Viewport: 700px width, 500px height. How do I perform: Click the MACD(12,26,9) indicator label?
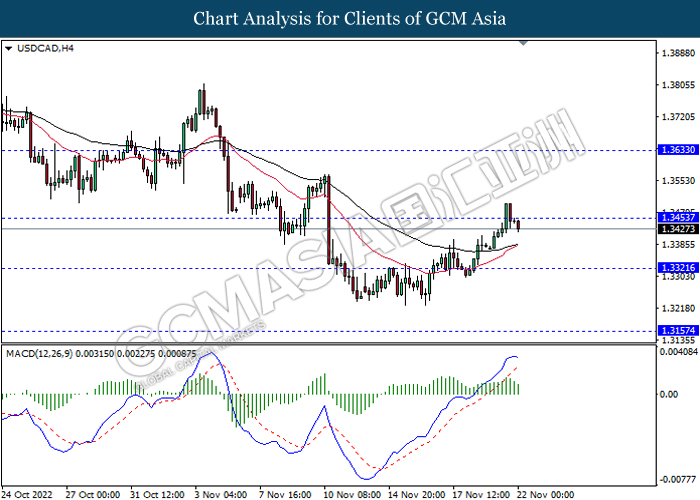tap(101, 354)
